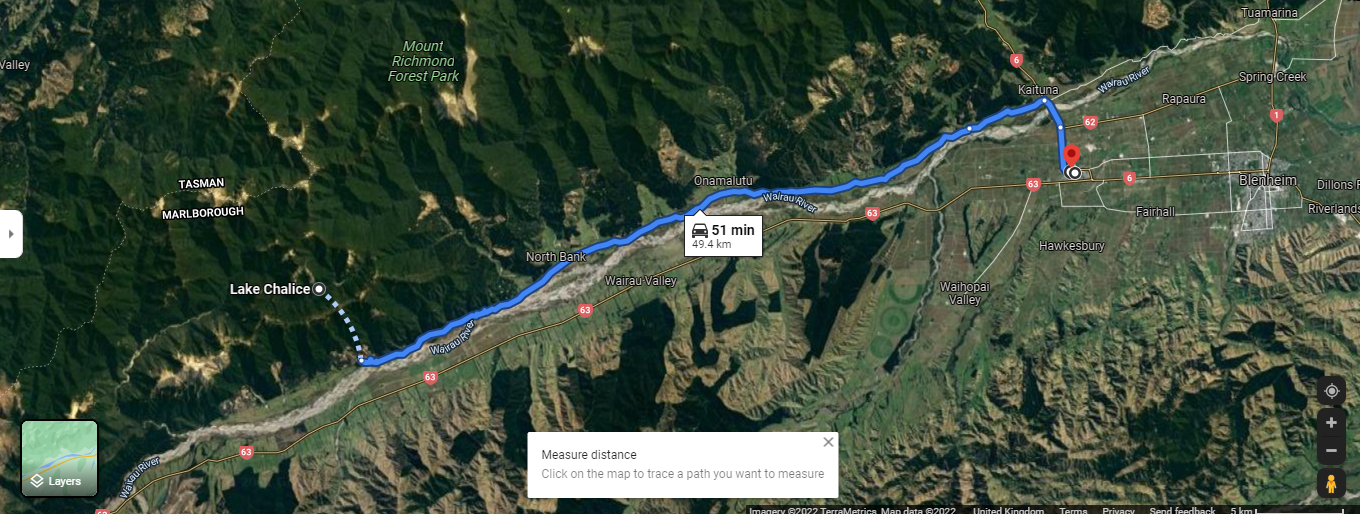Image resolution: width=1360 pixels, height=514 pixels.
Task: Zoom in with the plus button
Action: [1331, 422]
